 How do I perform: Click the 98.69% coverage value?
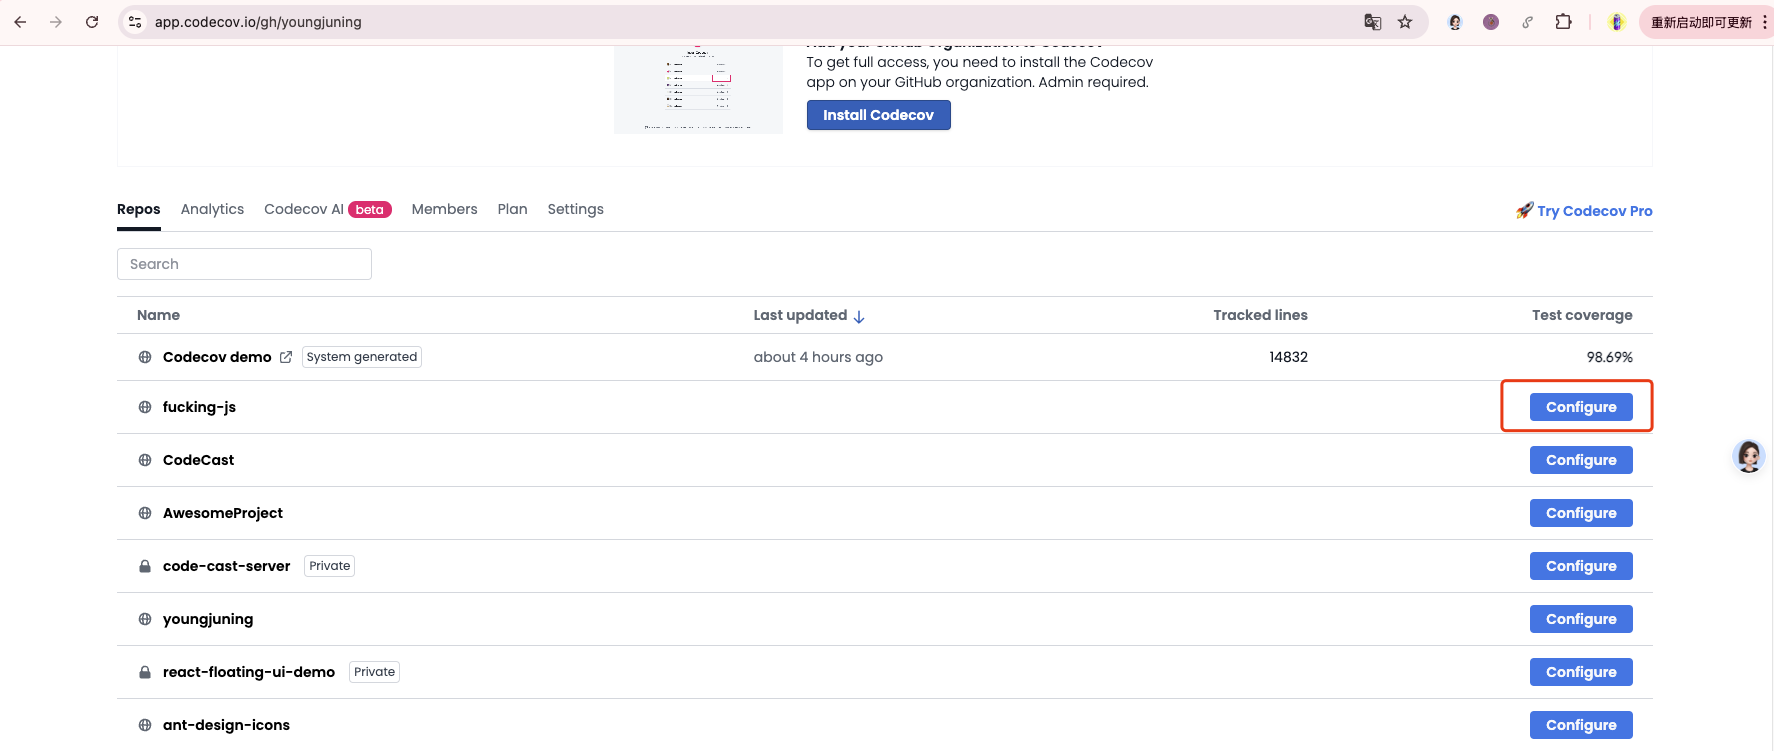click(1609, 357)
